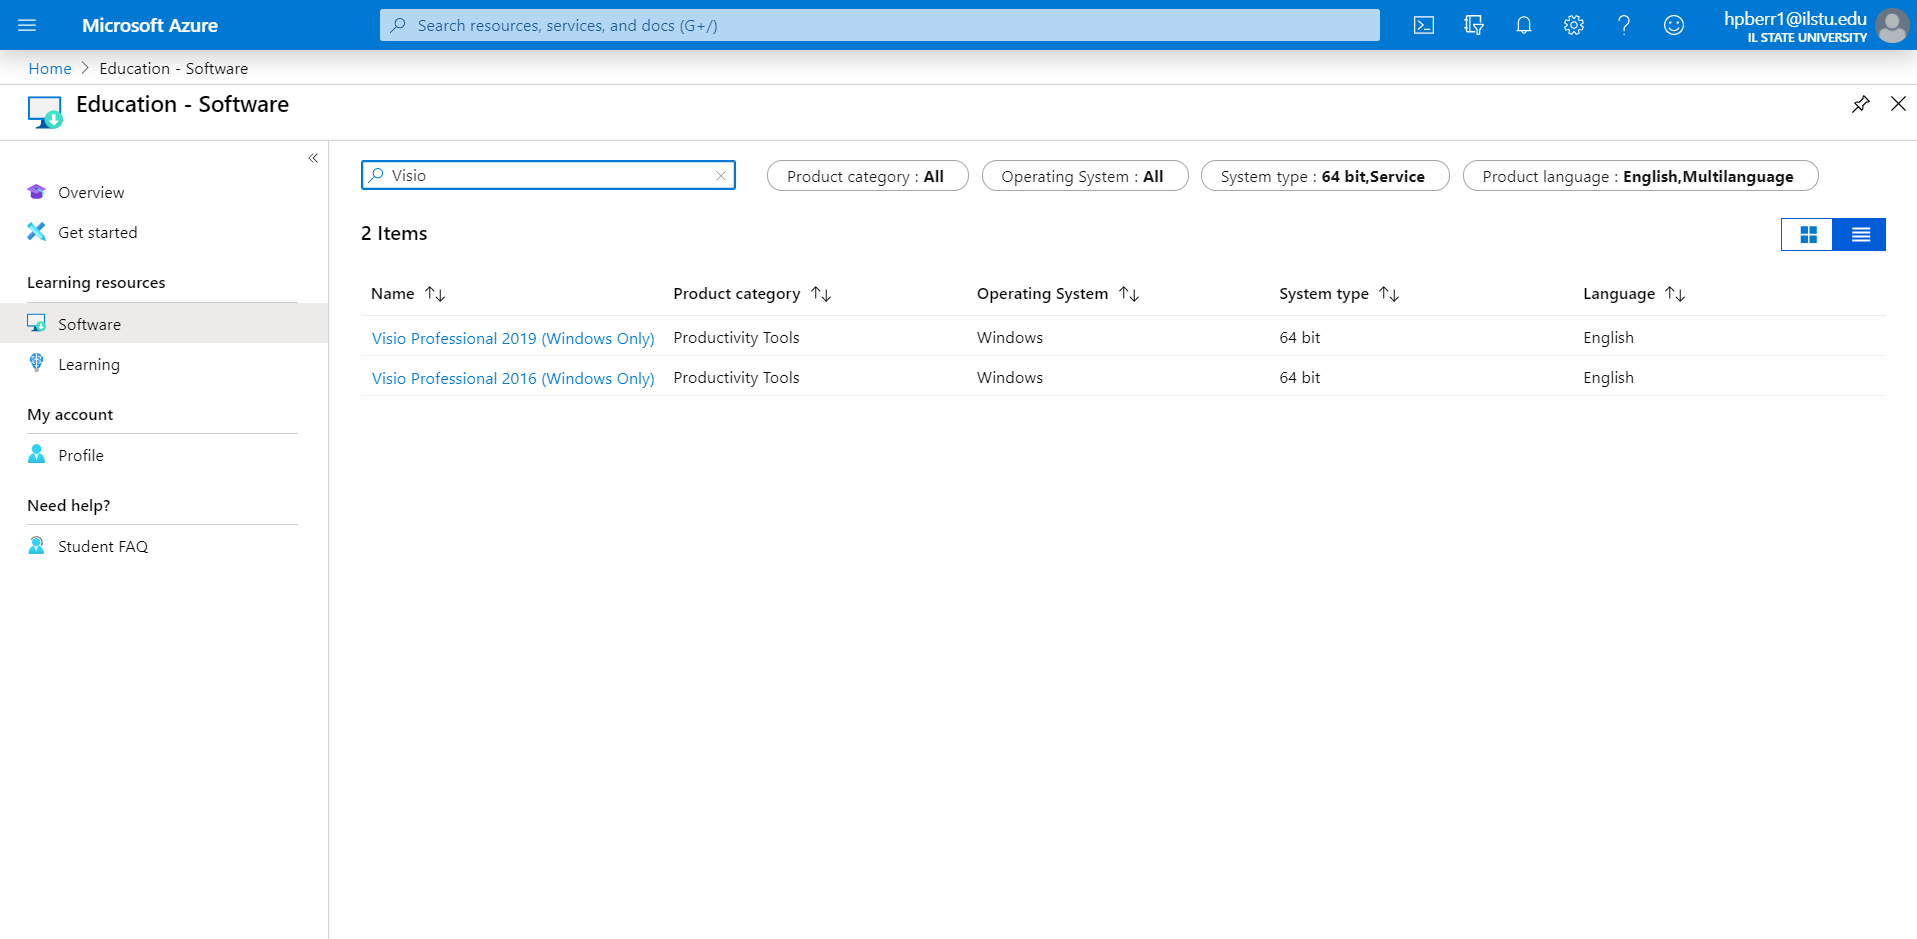Open the Product category filter
The height and width of the screenshot is (939, 1917).
coord(867,176)
